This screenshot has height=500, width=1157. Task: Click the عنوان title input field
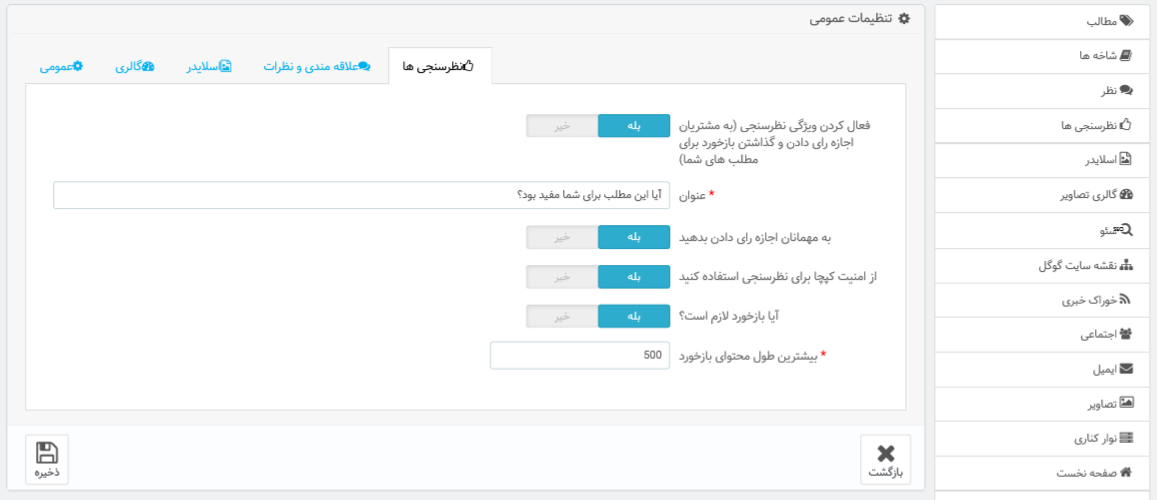[x=362, y=195]
